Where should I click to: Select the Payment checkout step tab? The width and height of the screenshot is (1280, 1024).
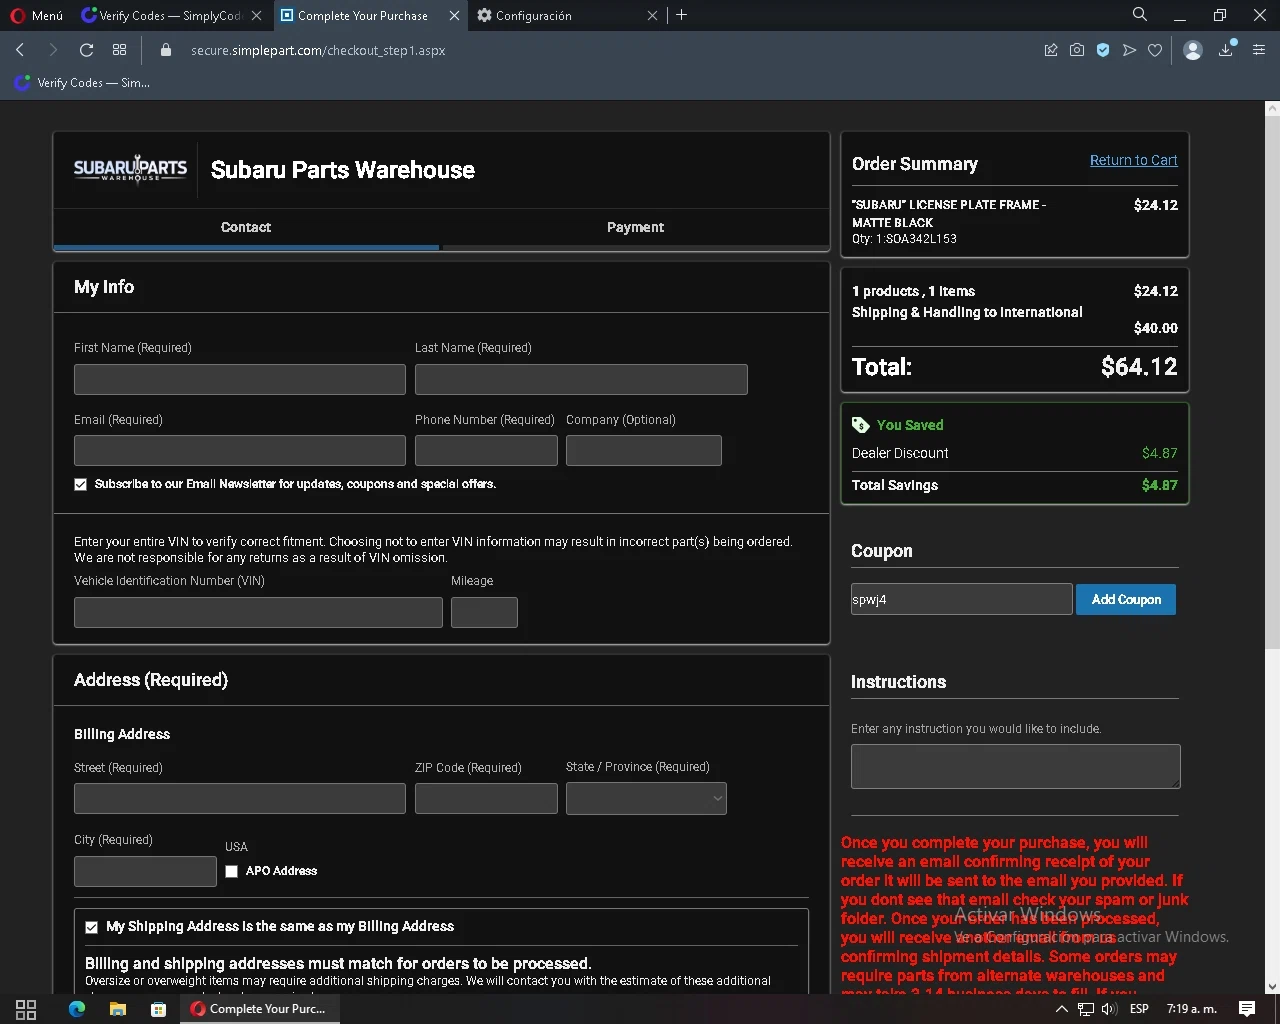click(x=635, y=227)
